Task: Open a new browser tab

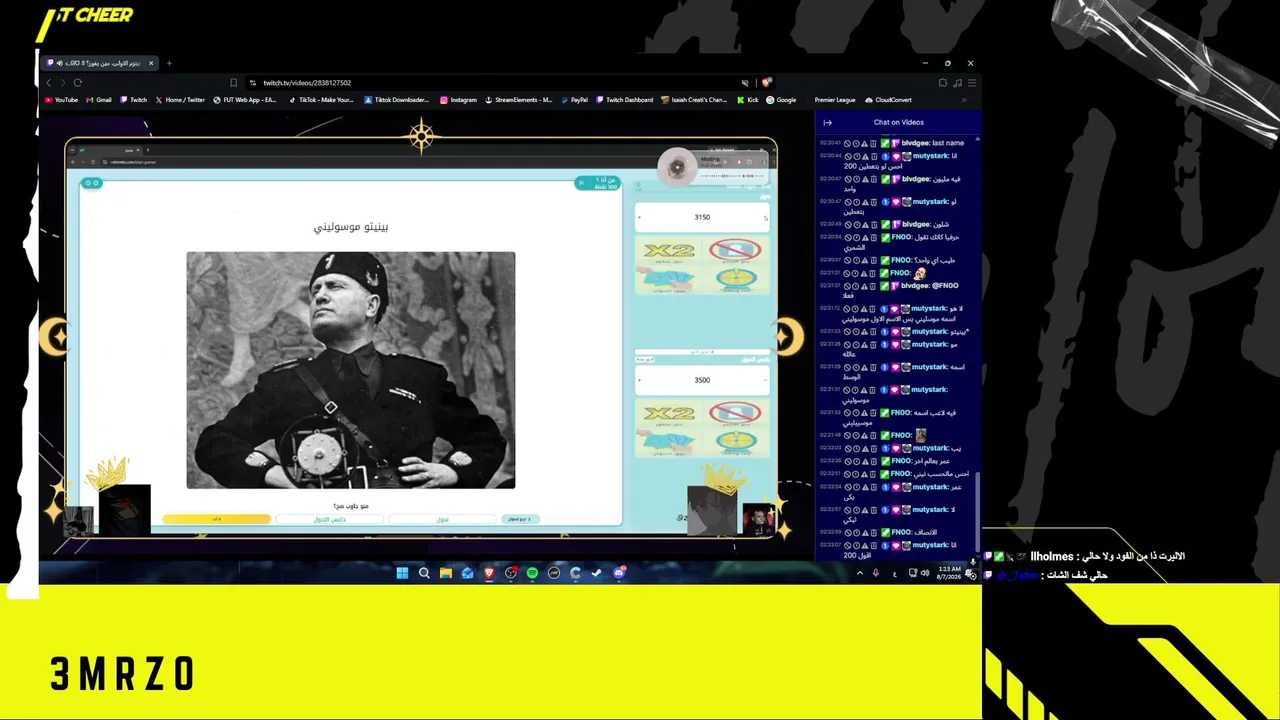Action: (x=169, y=63)
